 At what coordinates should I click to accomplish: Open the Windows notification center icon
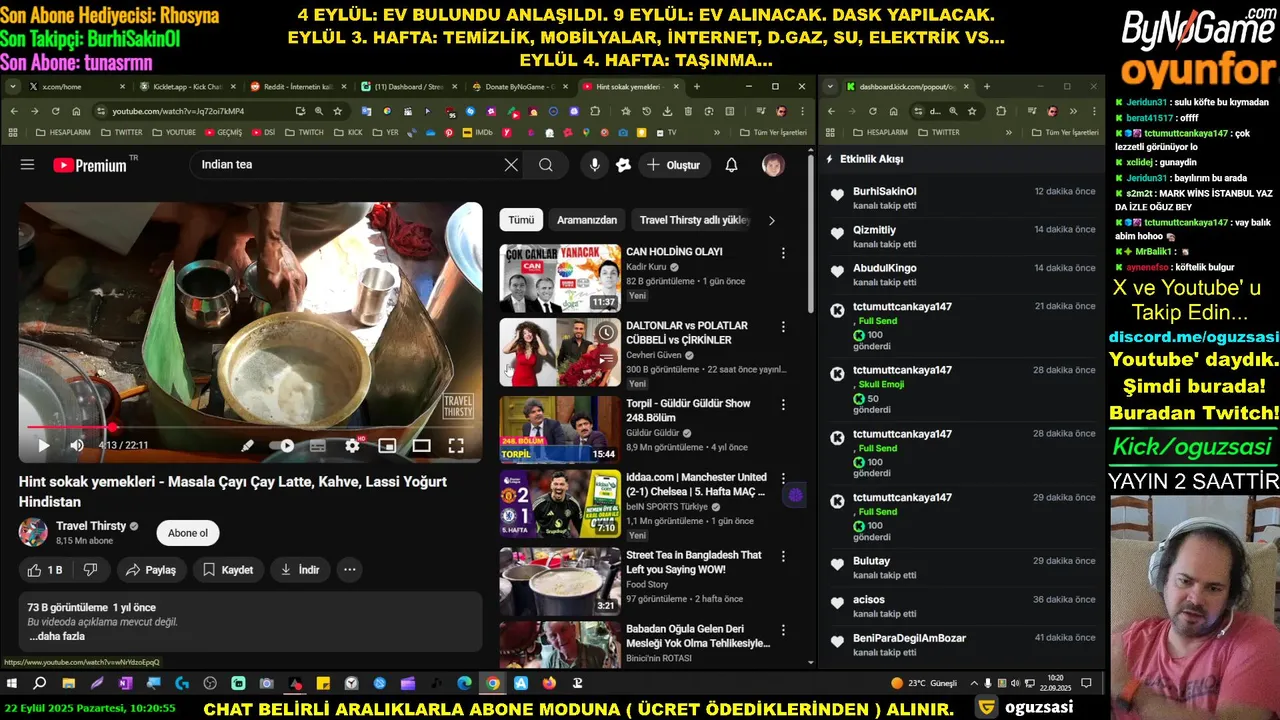[x=1086, y=684]
